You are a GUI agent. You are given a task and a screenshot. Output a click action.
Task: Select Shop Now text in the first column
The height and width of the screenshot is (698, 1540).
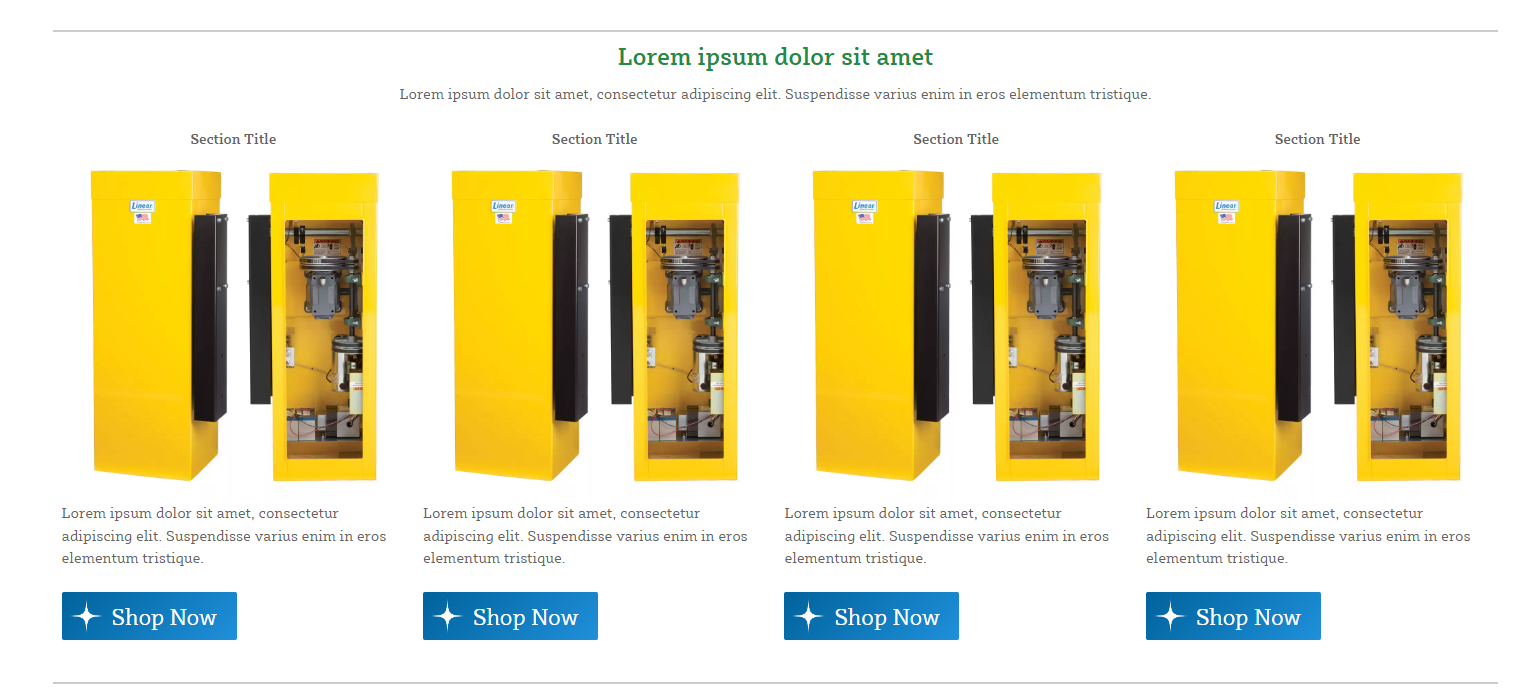tap(164, 617)
